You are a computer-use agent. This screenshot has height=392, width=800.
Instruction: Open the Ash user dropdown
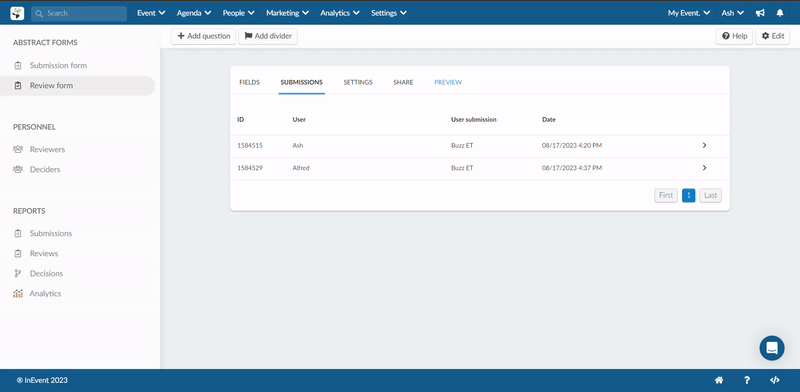coord(732,13)
